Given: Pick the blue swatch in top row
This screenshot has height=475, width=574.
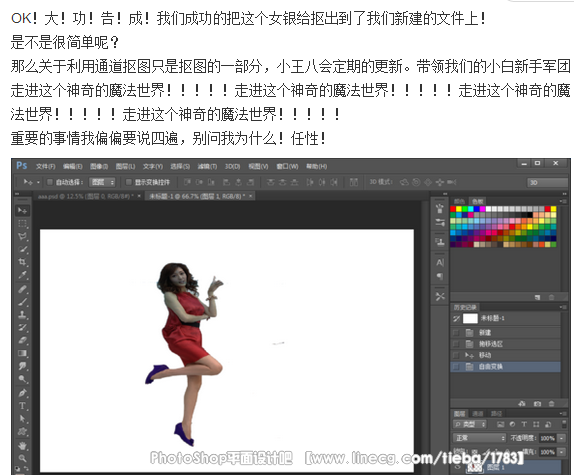Looking at the screenshot, I should [477, 209].
